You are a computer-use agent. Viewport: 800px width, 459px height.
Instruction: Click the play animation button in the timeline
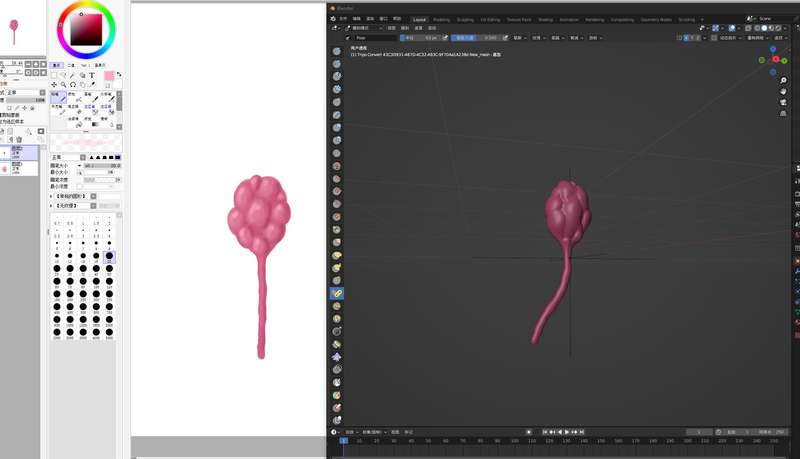[567, 432]
